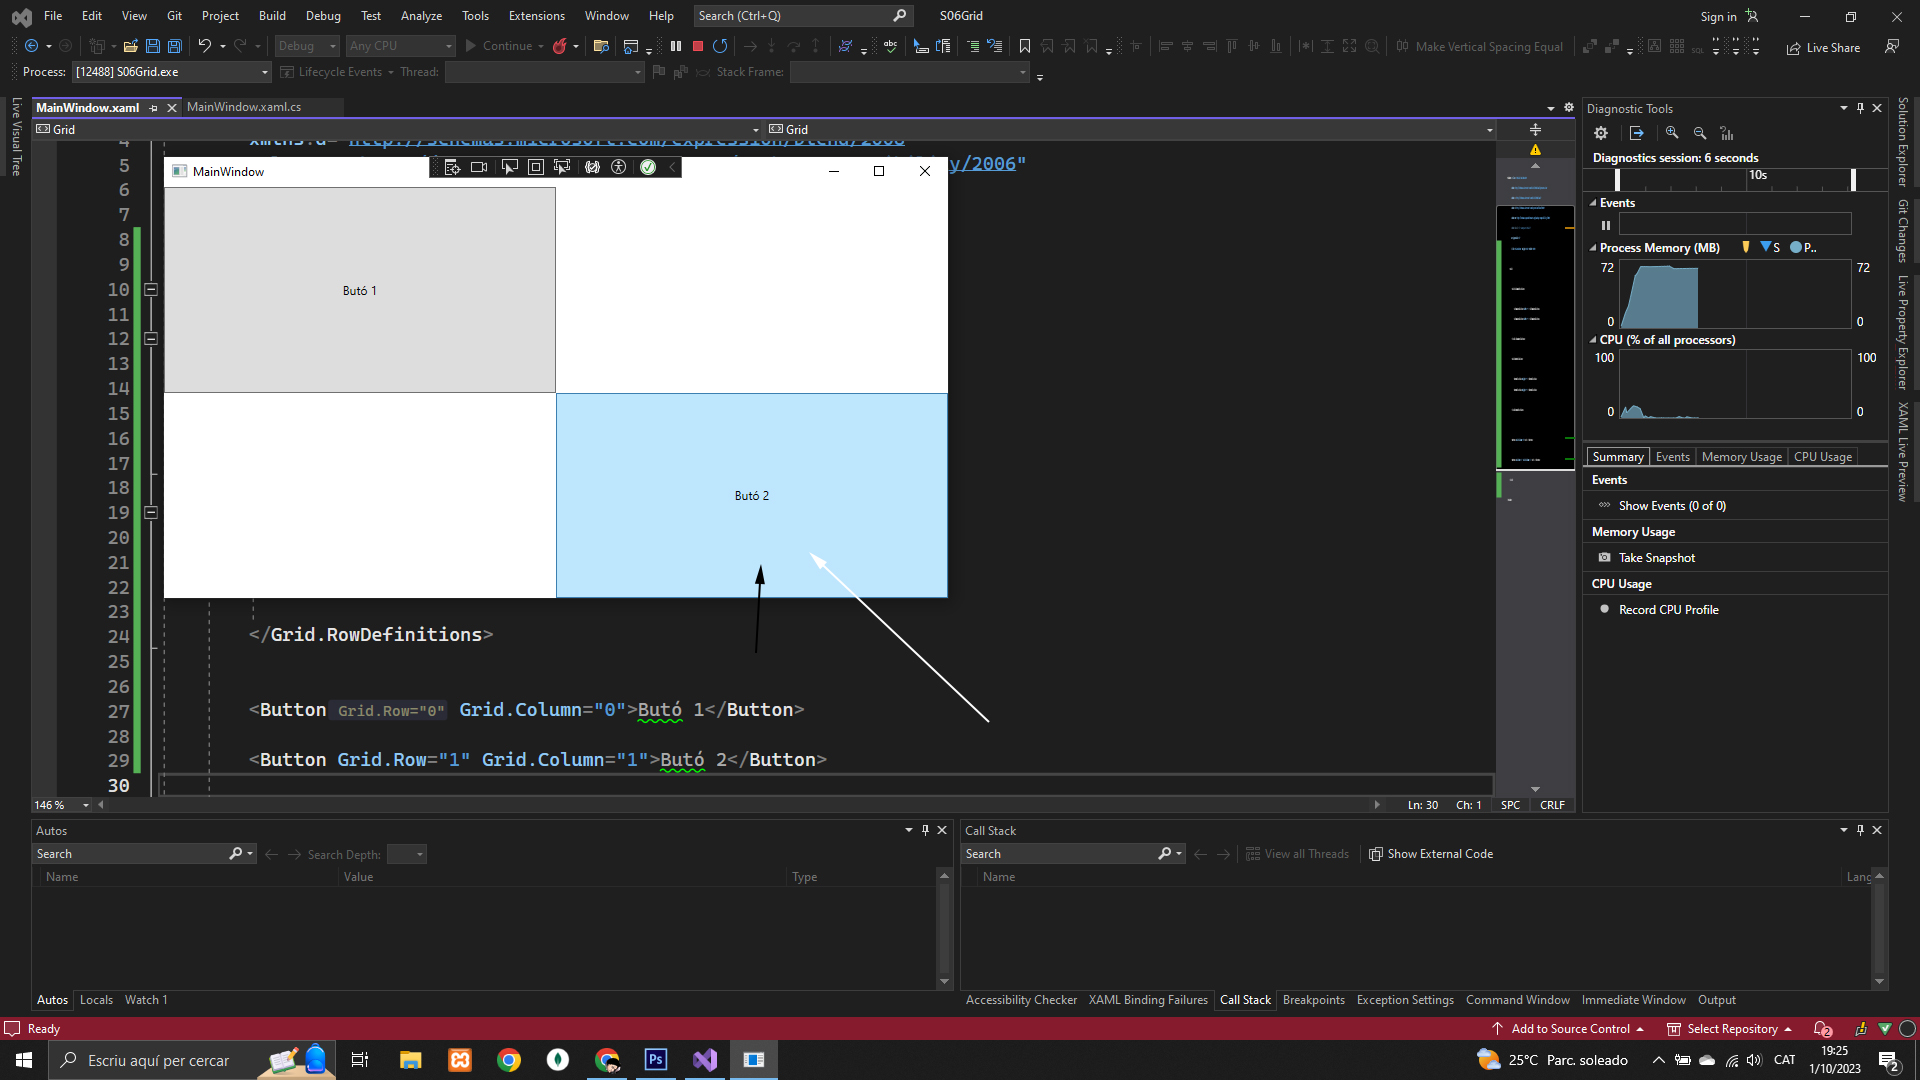Restart the debug session
This screenshot has height=1080, width=1920.
[x=720, y=46]
